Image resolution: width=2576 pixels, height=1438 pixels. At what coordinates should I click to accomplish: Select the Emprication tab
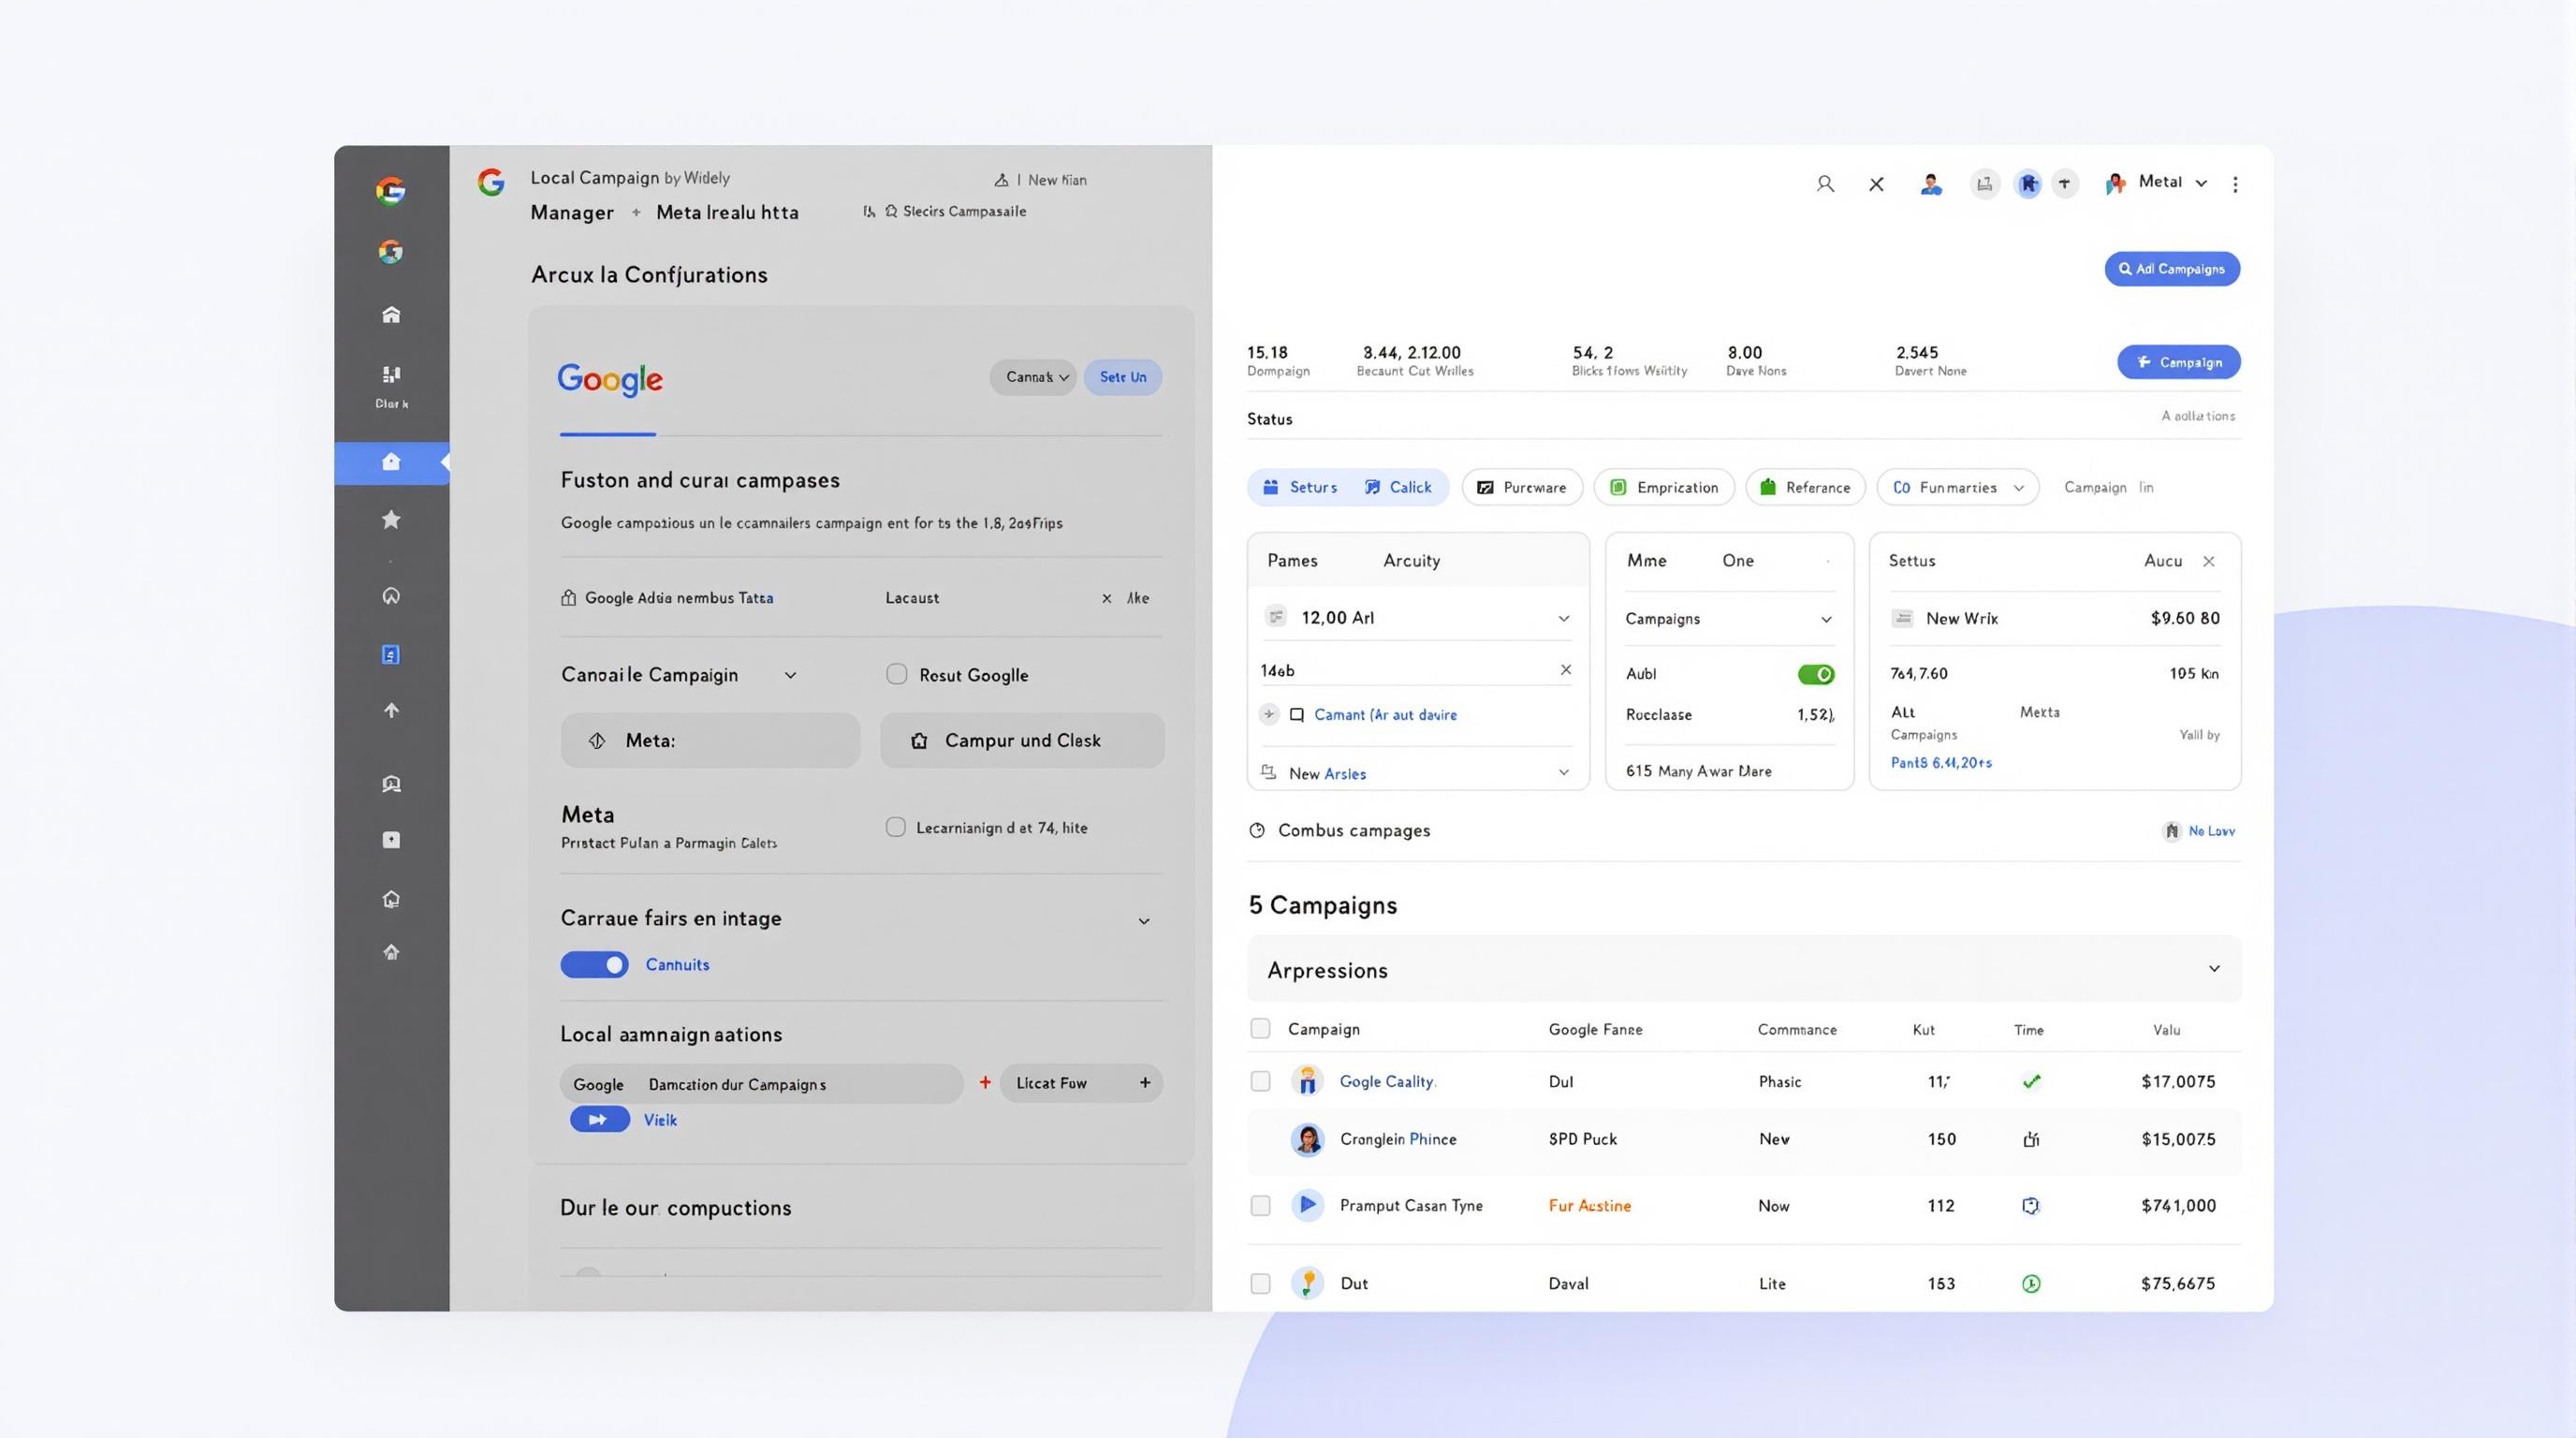tap(1664, 487)
